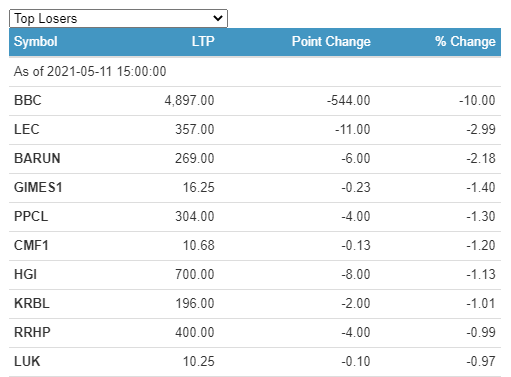The width and height of the screenshot is (511, 377).
Task: Click the PPCL symbol
Action: pyautogui.click(x=31, y=216)
